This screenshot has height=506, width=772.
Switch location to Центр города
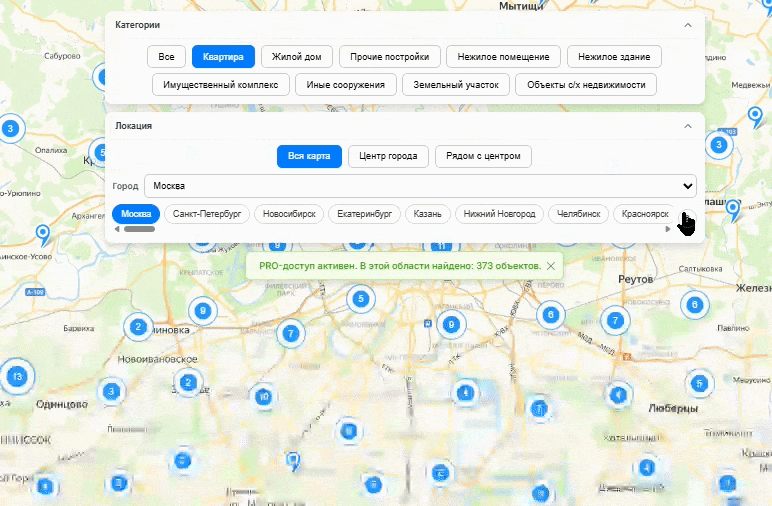click(388, 156)
